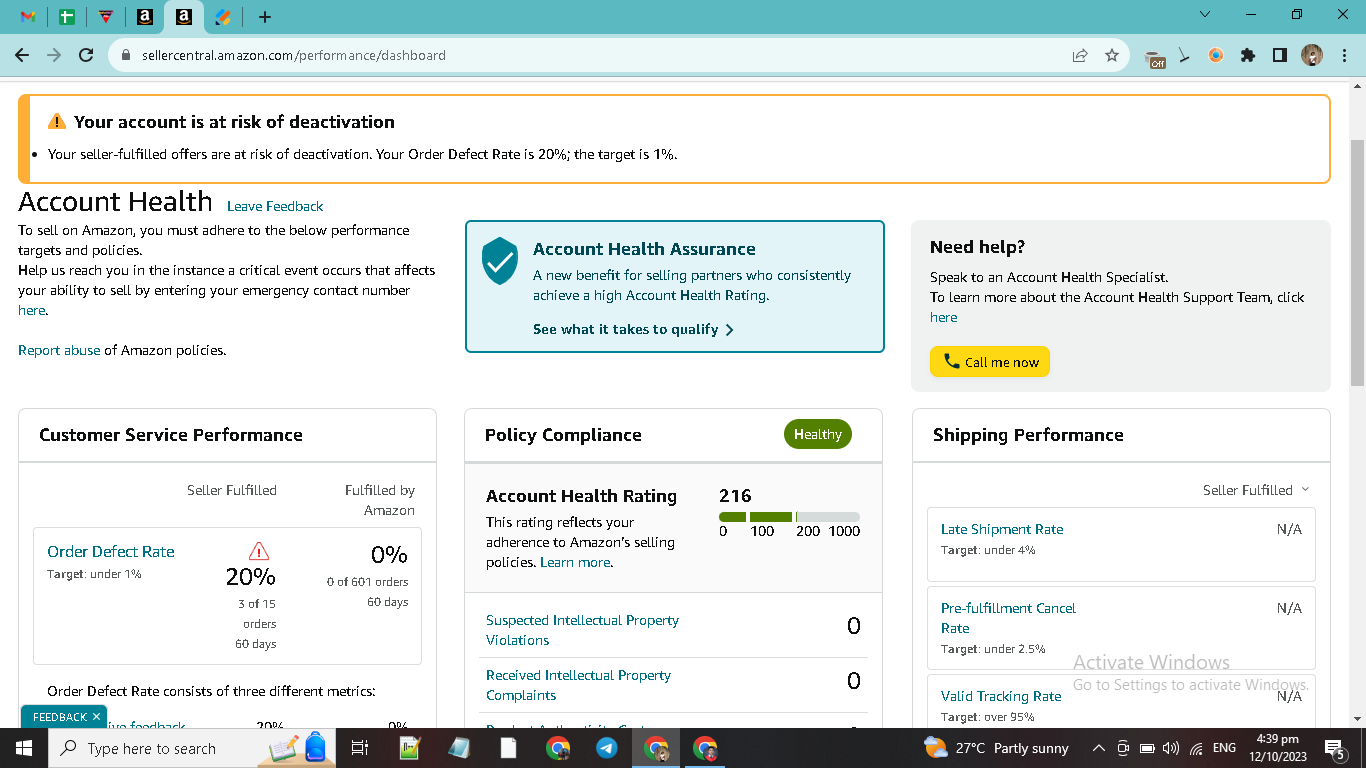The height and width of the screenshot is (768, 1366).
Task: Click the FEEDBACK tab label
Action: point(59,717)
